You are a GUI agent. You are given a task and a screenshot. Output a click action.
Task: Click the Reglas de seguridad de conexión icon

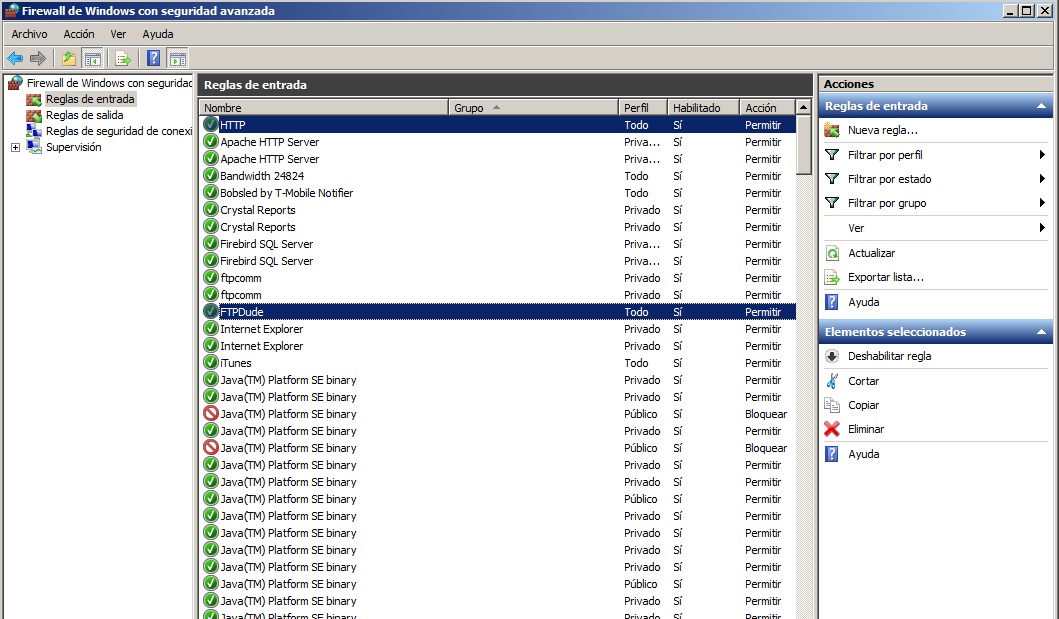tap(34, 131)
